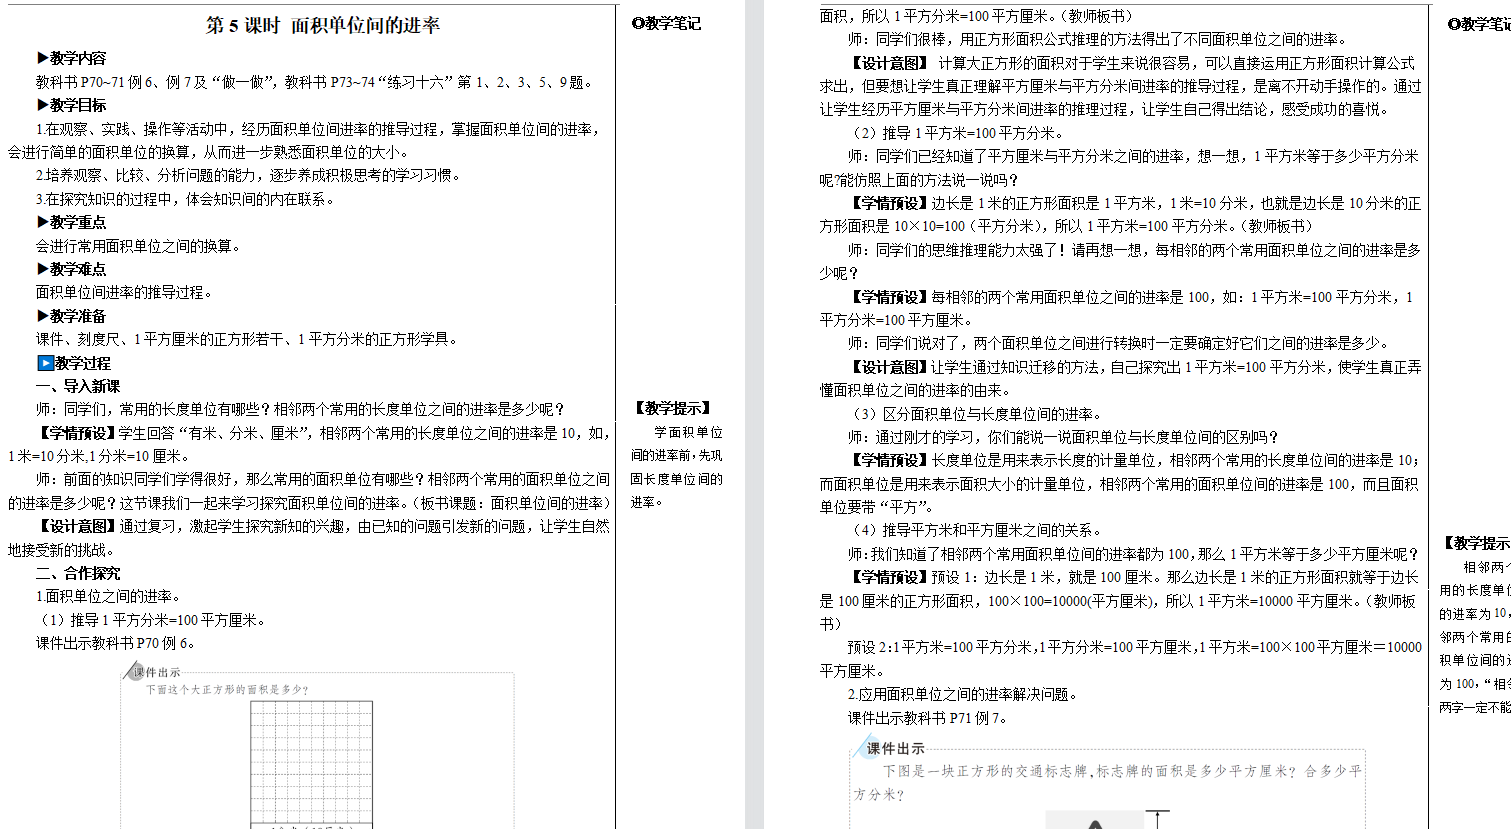
Task: Select the heading '二、合作探究'
Action: click(x=78, y=573)
